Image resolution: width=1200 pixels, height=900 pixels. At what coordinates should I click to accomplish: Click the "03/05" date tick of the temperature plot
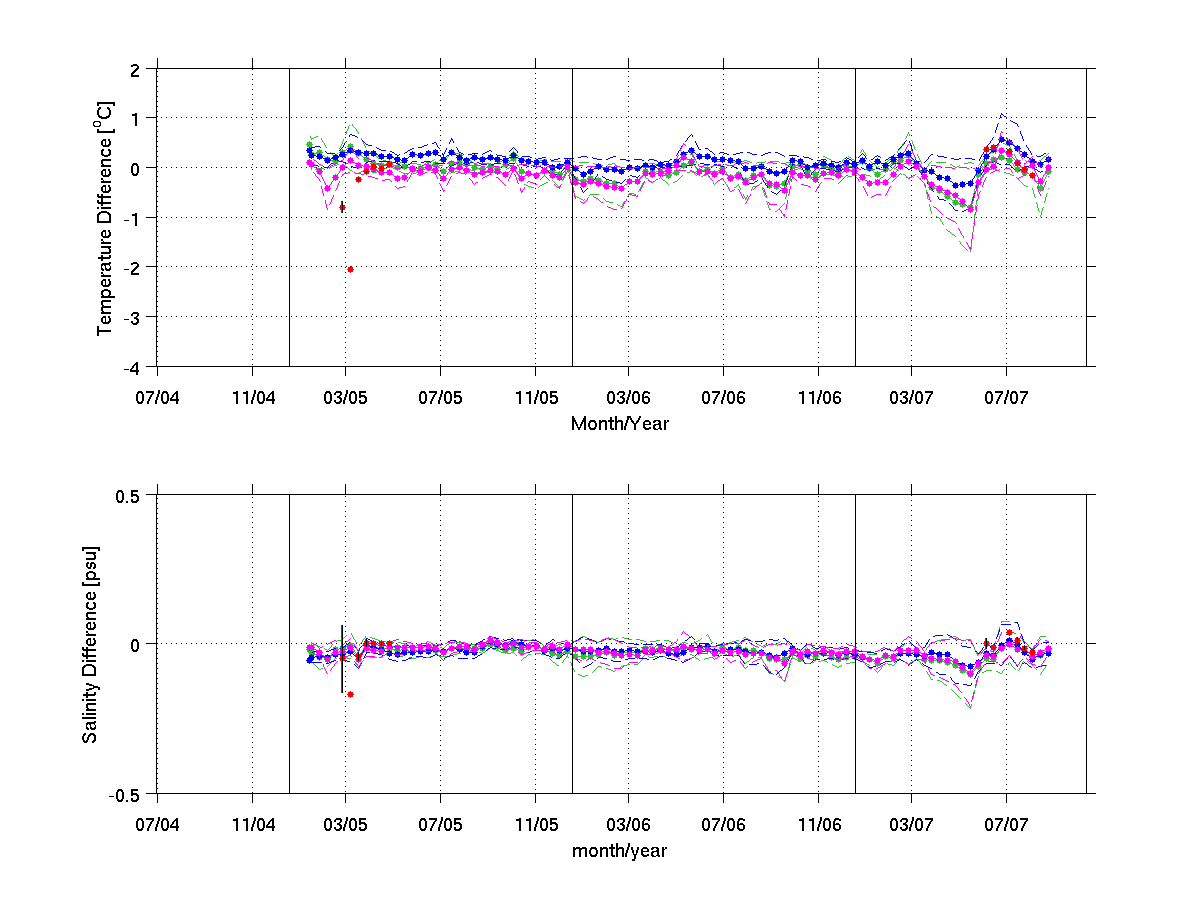point(346,398)
